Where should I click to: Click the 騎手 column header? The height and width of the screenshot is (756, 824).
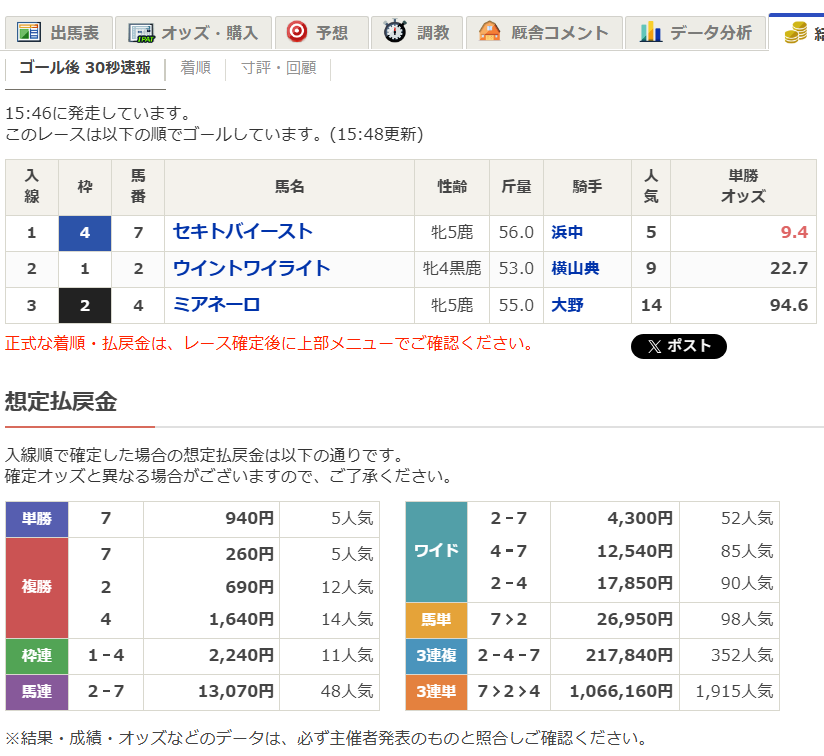coord(587,187)
